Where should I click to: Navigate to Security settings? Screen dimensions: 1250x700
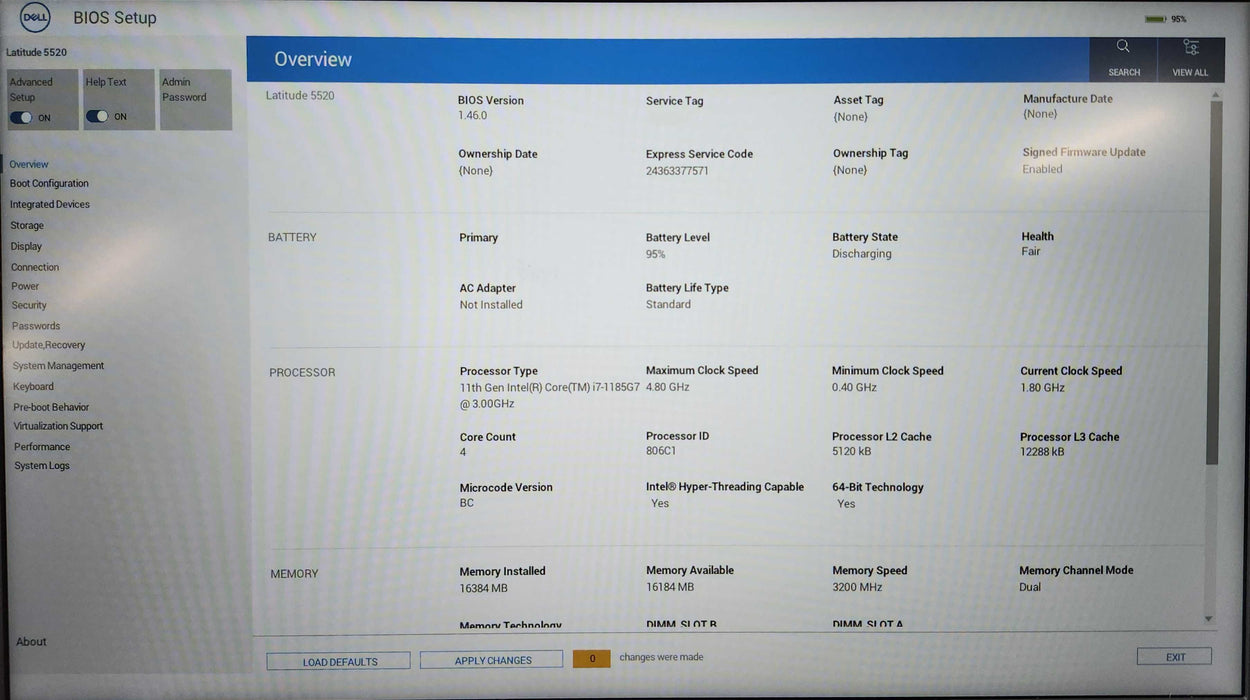point(29,305)
